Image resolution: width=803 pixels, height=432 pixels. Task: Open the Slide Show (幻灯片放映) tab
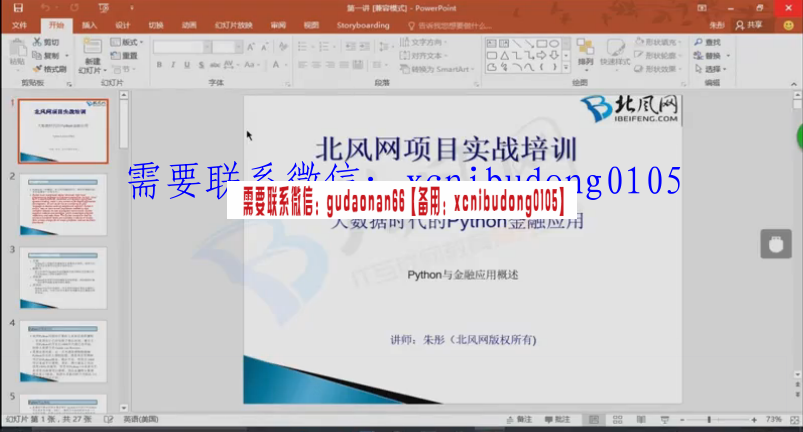[234, 25]
